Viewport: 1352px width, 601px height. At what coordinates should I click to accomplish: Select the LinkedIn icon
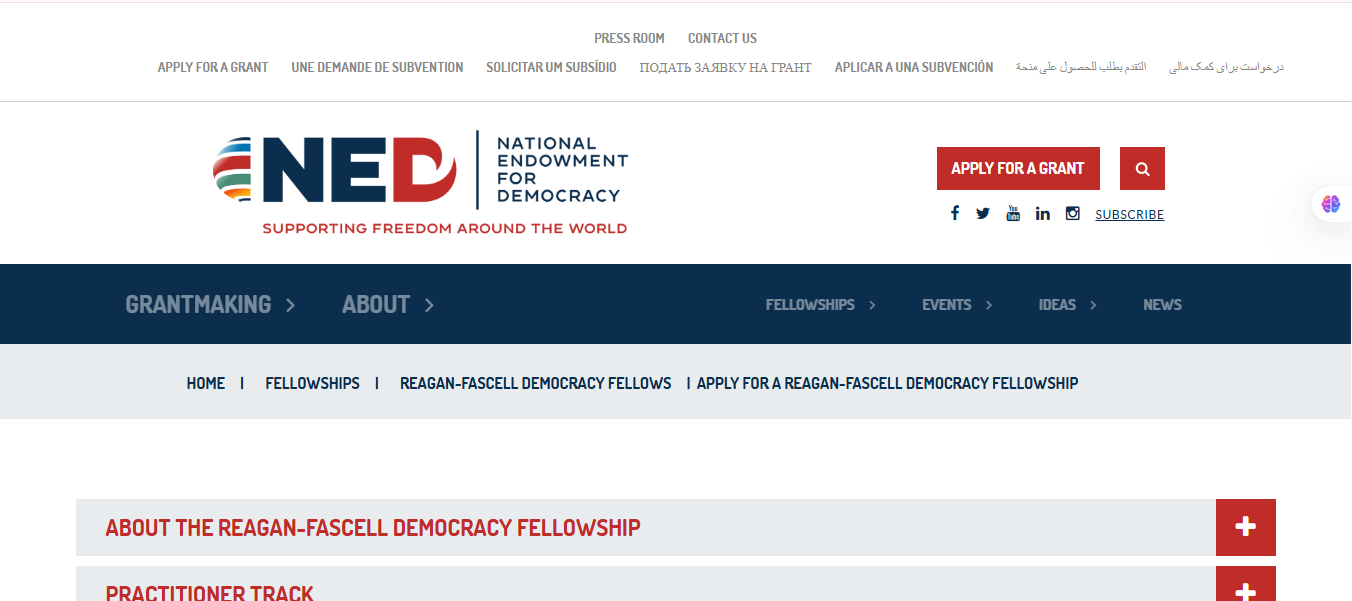(x=1043, y=212)
